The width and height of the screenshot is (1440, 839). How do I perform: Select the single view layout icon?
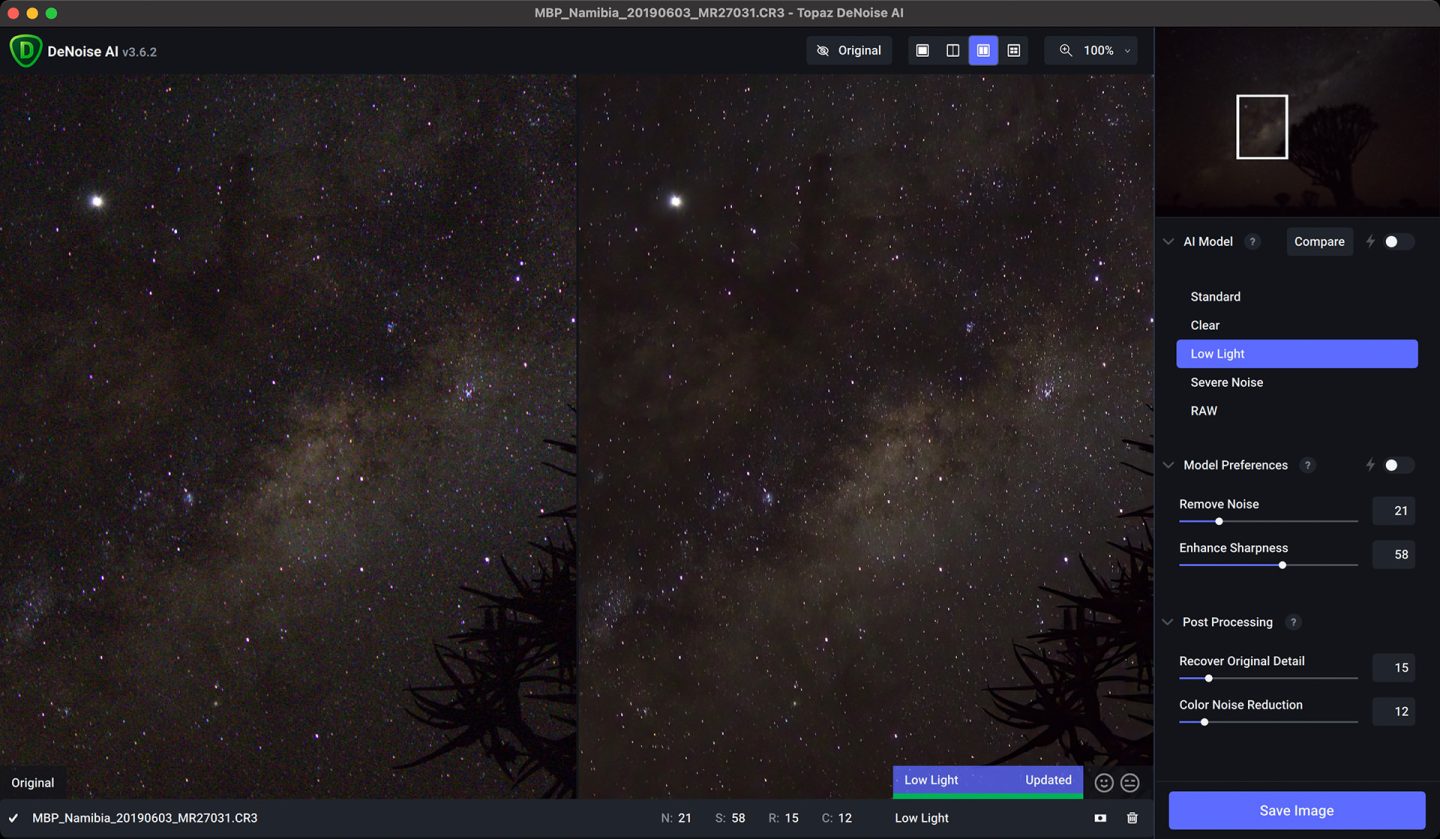click(x=922, y=51)
